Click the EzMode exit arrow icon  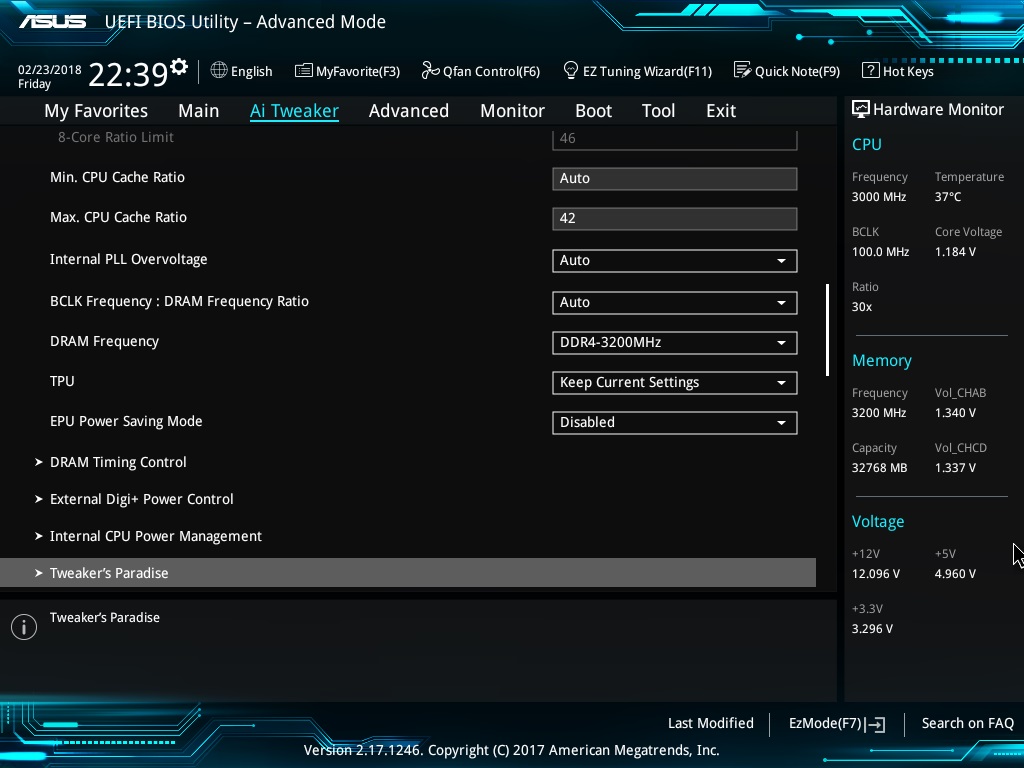tap(875, 724)
